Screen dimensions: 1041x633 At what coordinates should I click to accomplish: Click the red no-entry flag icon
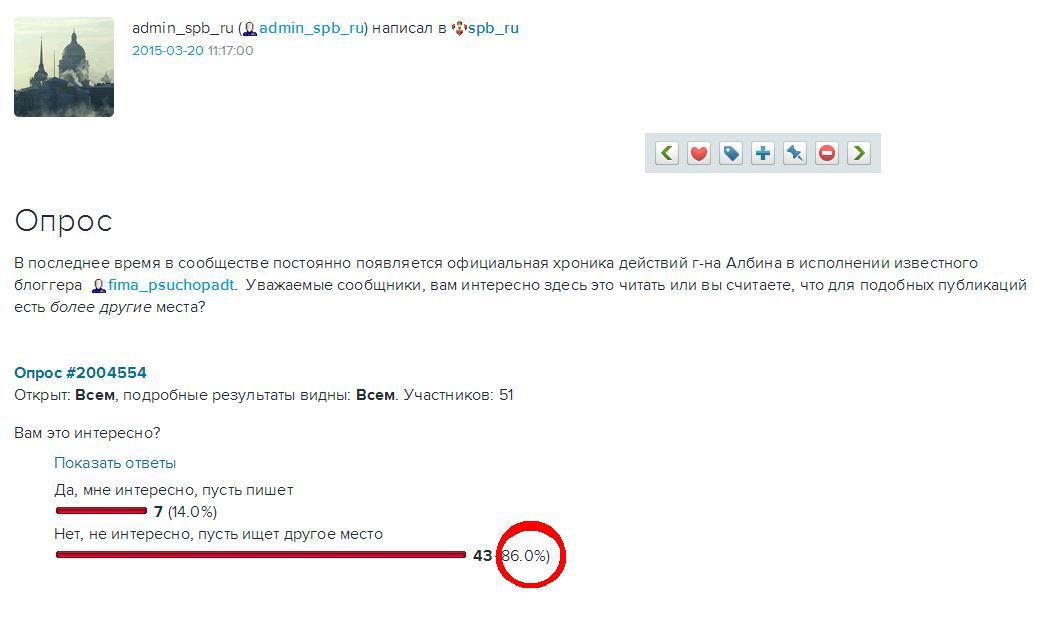point(827,153)
